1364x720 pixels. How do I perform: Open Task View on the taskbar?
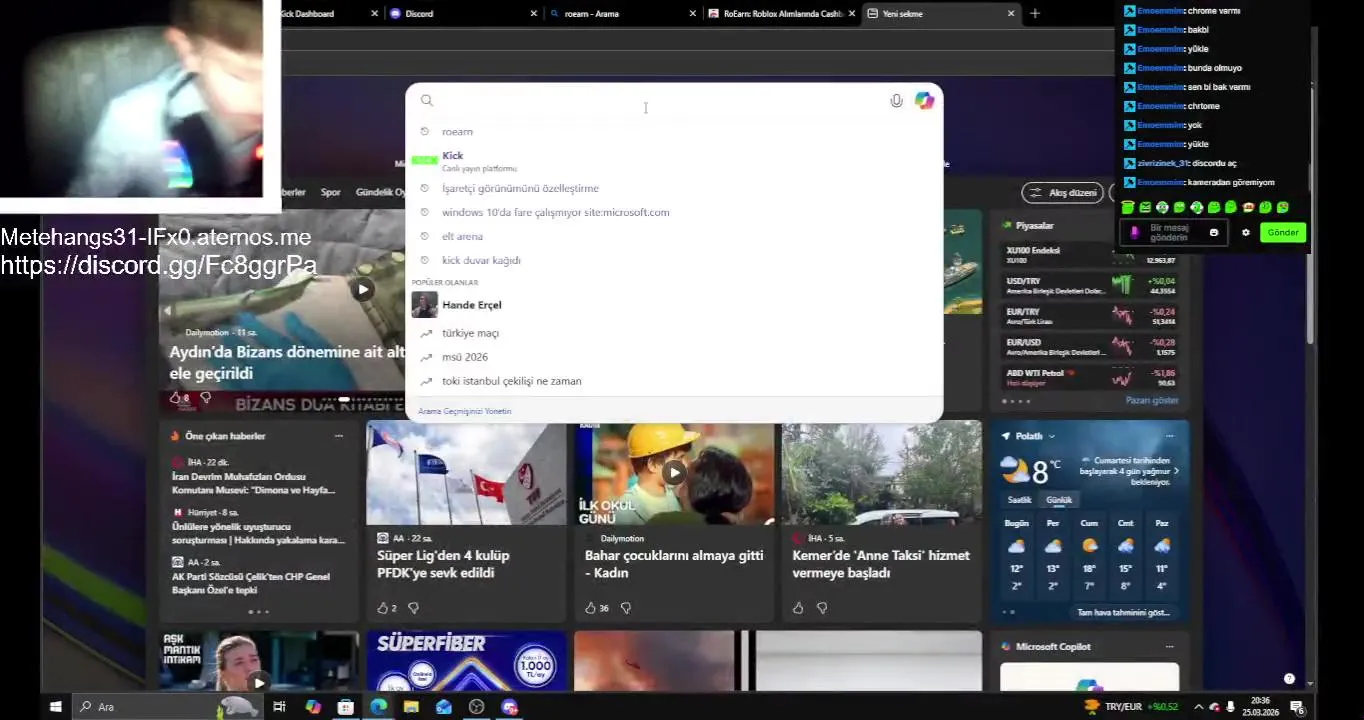click(279, 707)
